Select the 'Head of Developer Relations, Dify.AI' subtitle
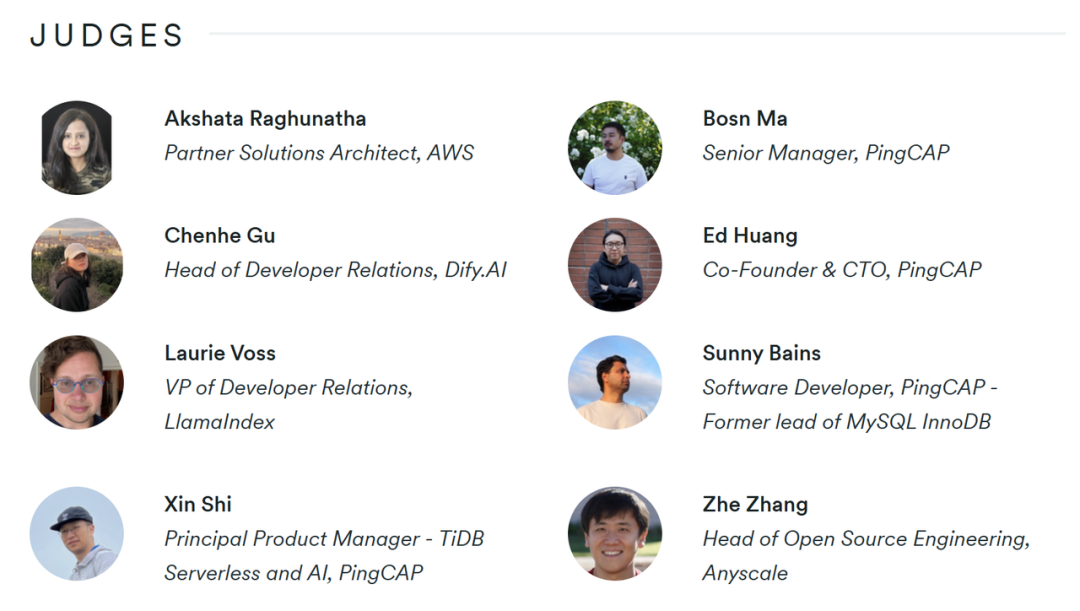The image size is (1080, 611). click(x=335, y=270)
